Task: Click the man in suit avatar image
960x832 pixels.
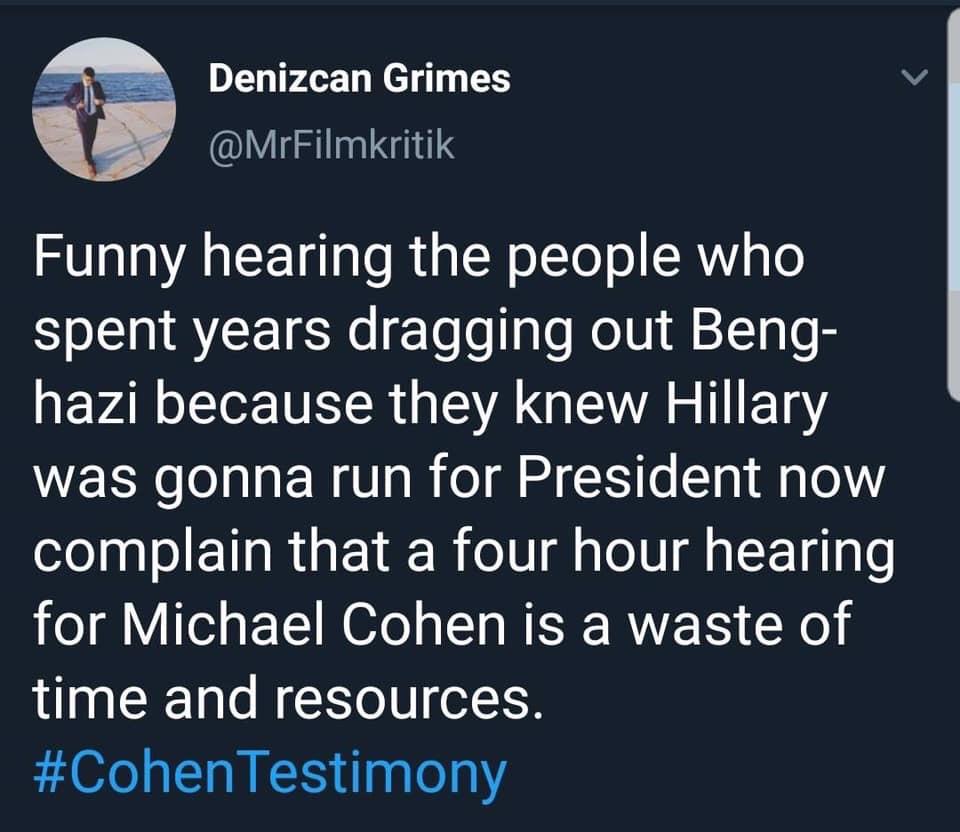Action: 104,110
